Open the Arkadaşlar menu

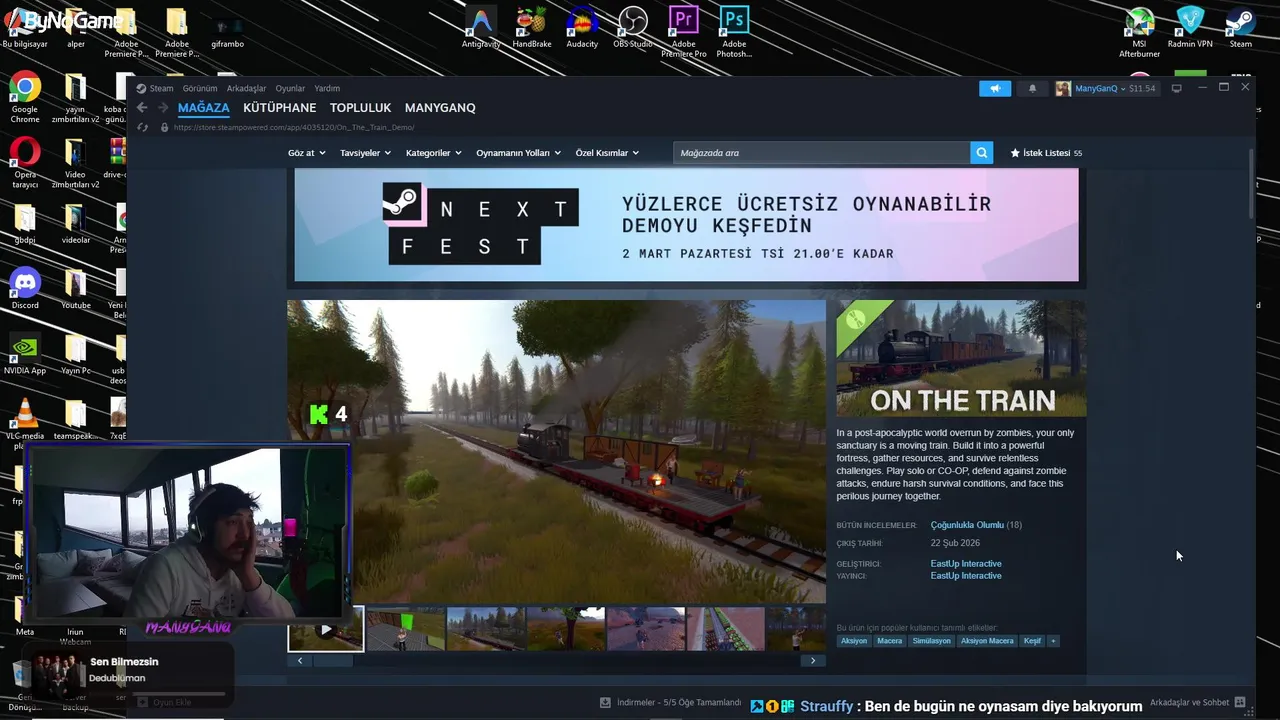coord(246,88)
